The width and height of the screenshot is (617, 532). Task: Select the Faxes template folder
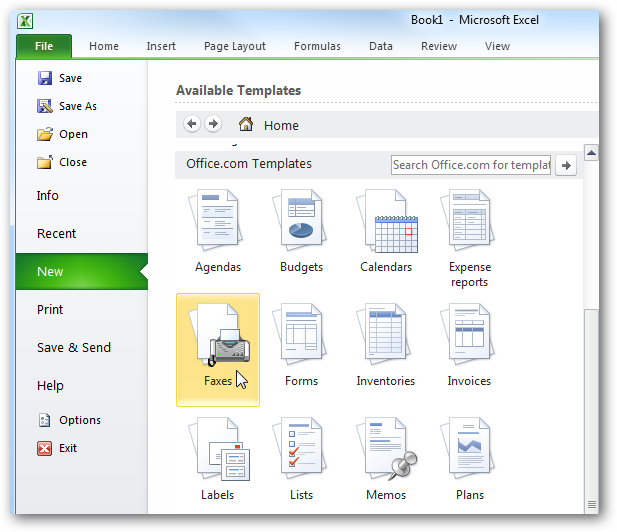218,349
